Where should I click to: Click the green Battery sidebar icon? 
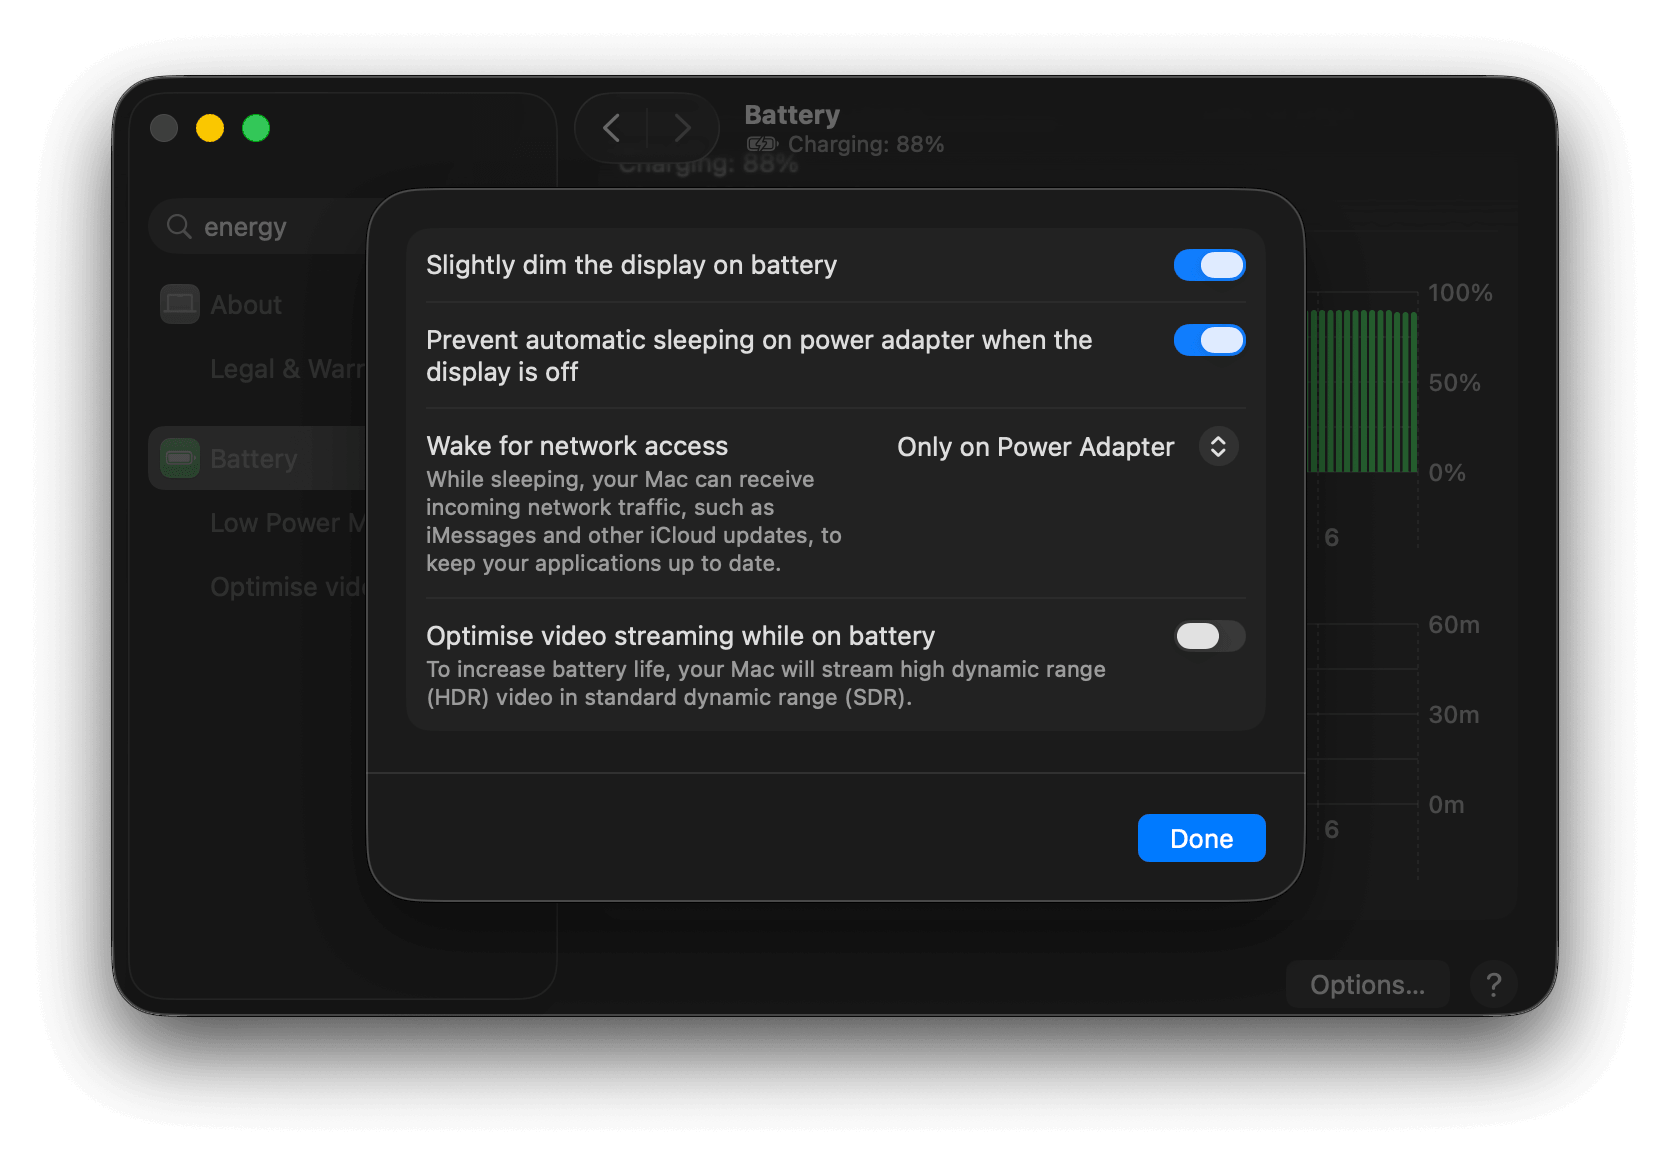point(180,458)
